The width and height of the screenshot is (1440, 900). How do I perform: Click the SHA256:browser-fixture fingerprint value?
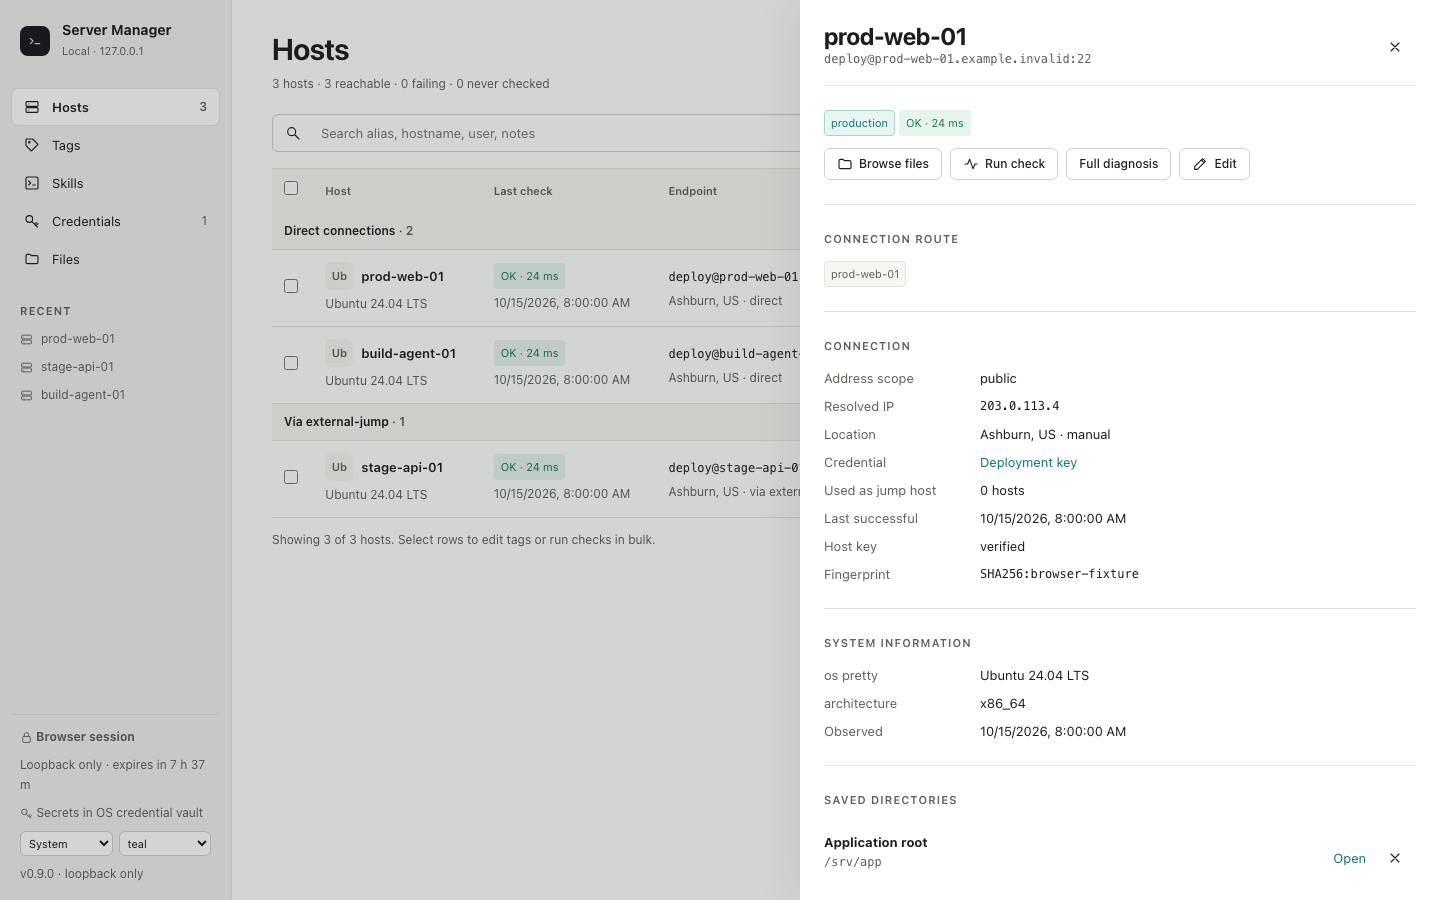point(1059,574)
